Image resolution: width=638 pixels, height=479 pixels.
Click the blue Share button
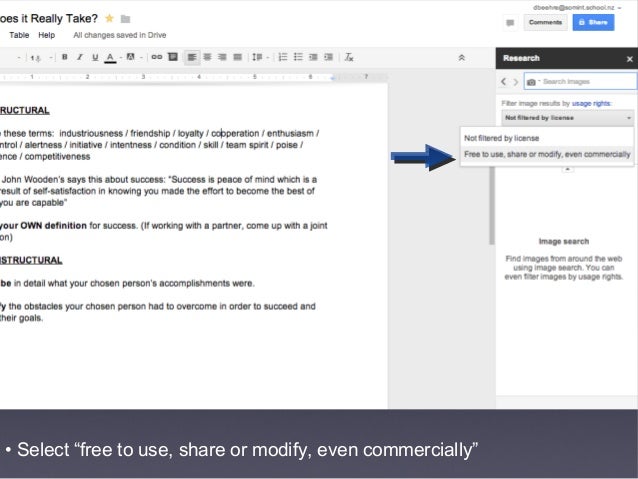[593, 21]
